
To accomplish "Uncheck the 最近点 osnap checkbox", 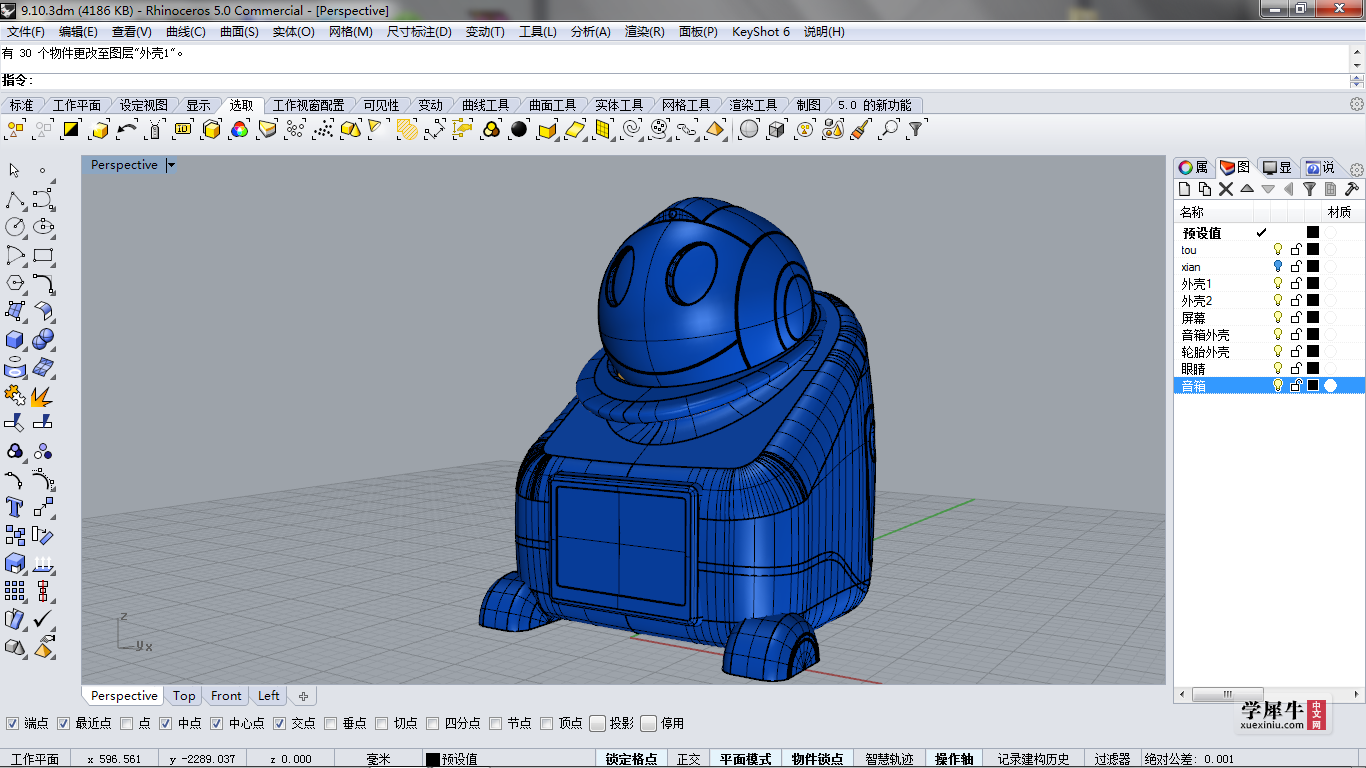I will pyautogui.click(x=64, y=723).
